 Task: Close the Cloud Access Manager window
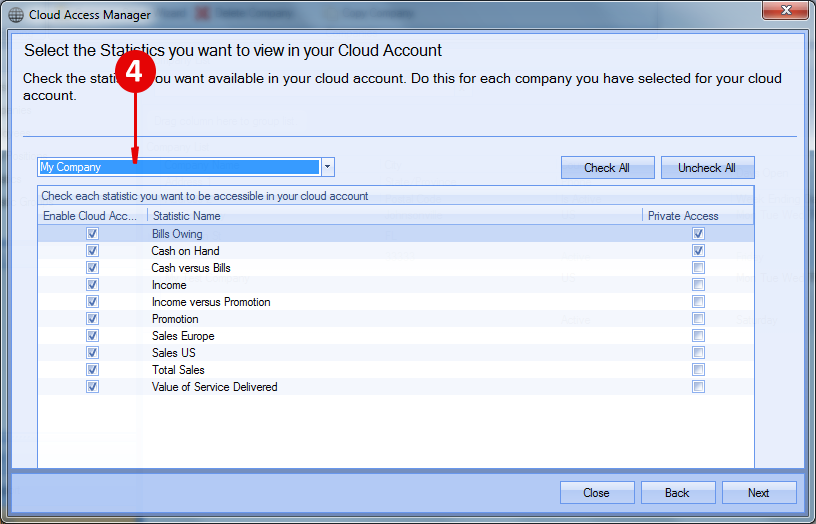(x=785, y=10)
